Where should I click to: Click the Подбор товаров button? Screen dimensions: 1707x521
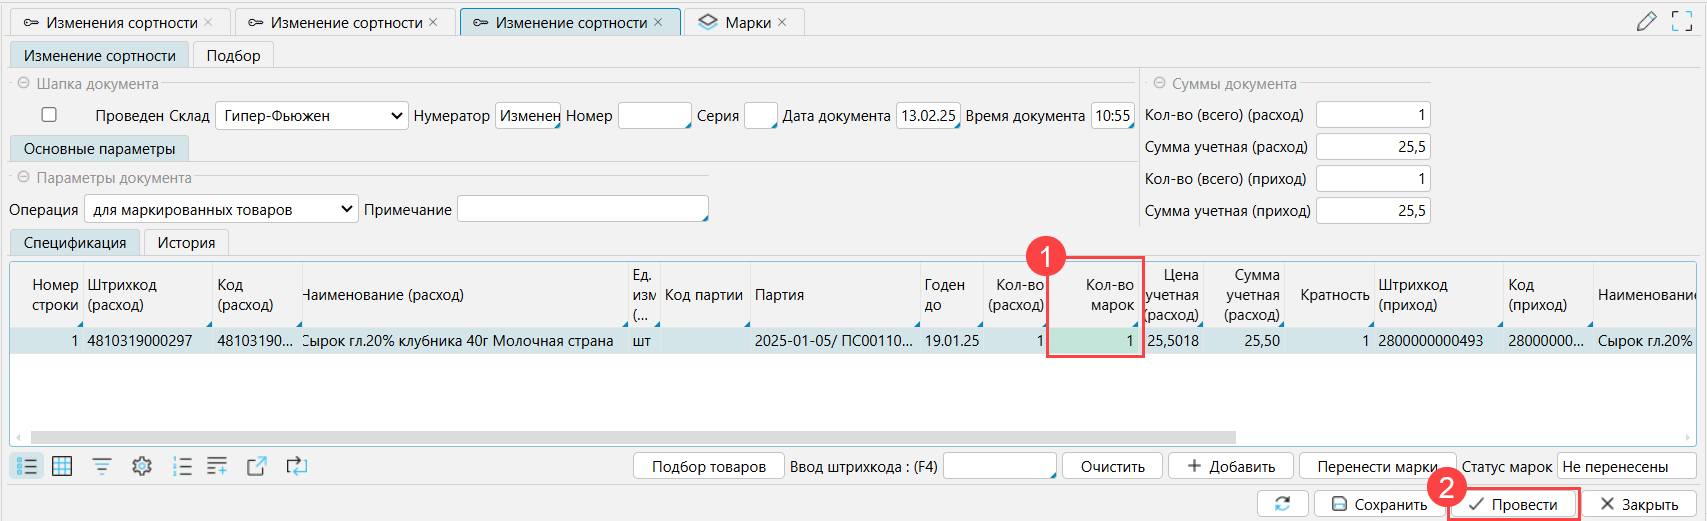(x=708, y=467)
